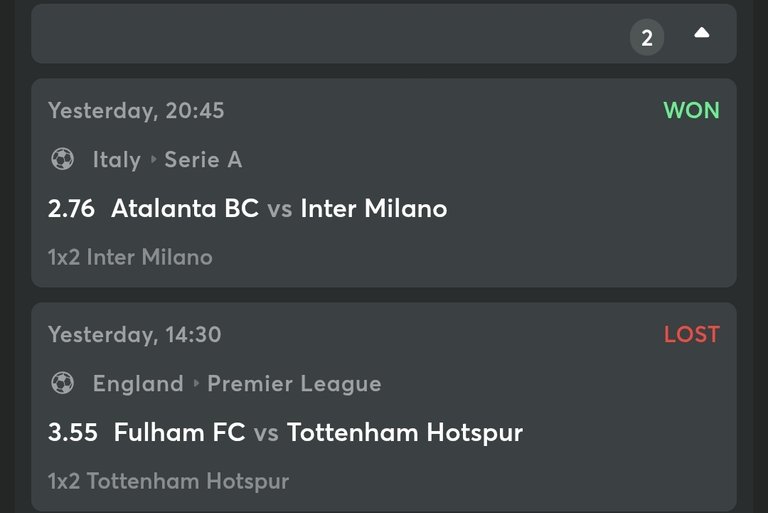Screen dimensions: 768x513
Task: Click the WON status label
Action: (691, 110)
